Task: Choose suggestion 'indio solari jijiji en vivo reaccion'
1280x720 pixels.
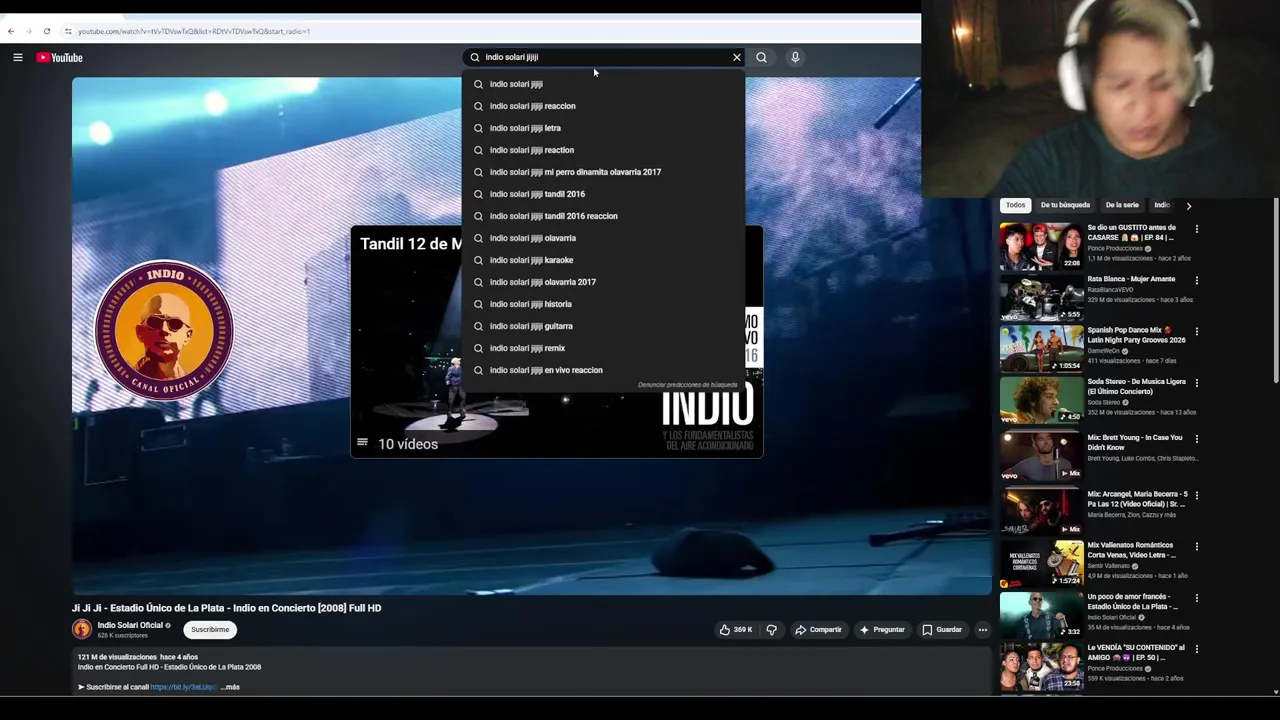Action: click(604, 370)
